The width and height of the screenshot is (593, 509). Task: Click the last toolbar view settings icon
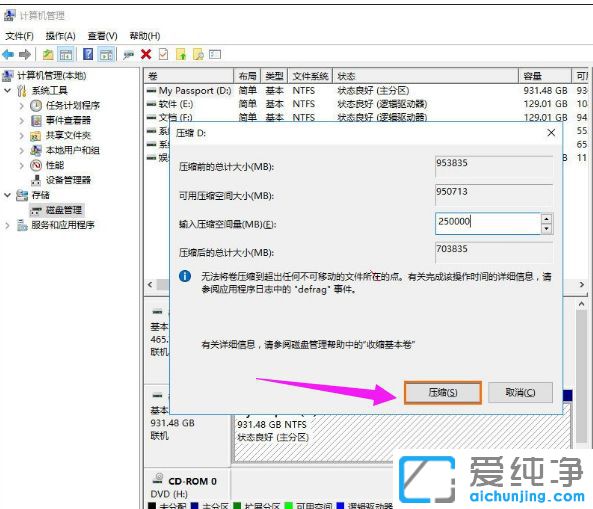pos(215,55)
